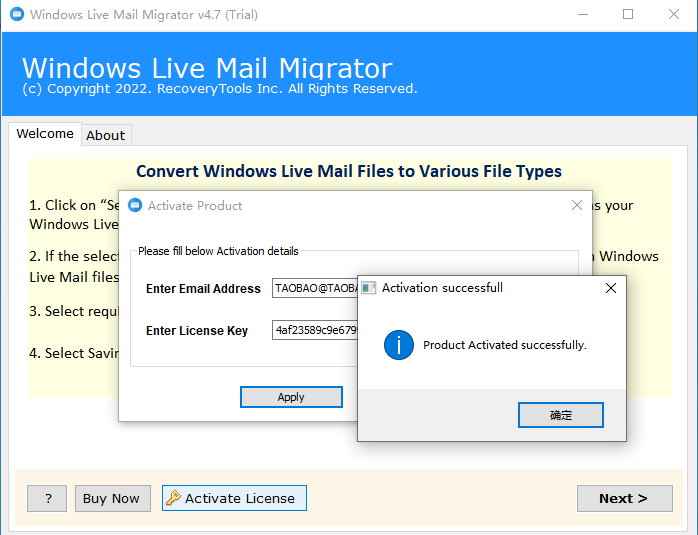This screenshot has height=535, width=698.
Task: Select the Welcome tab
Action: point(45,134)
